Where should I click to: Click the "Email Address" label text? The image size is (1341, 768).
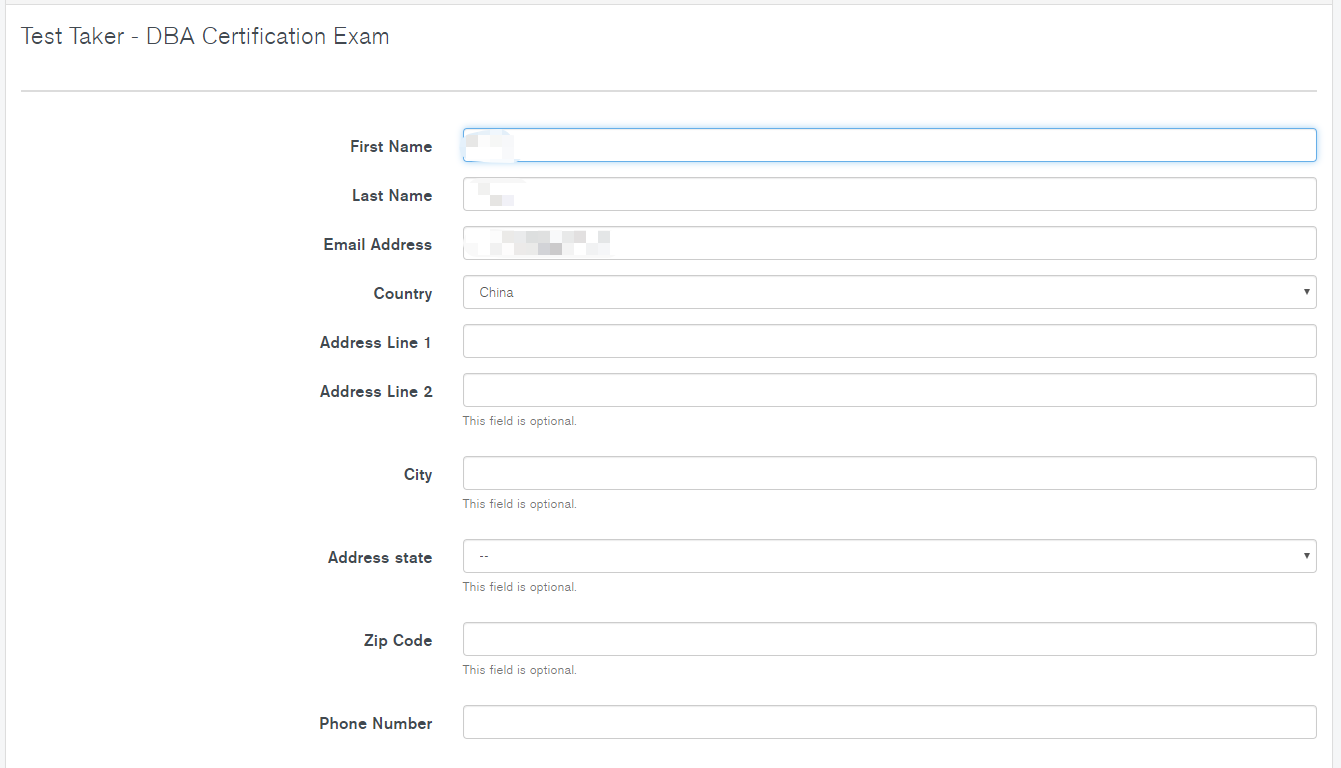pyautogui.click(x=378, y=244)
